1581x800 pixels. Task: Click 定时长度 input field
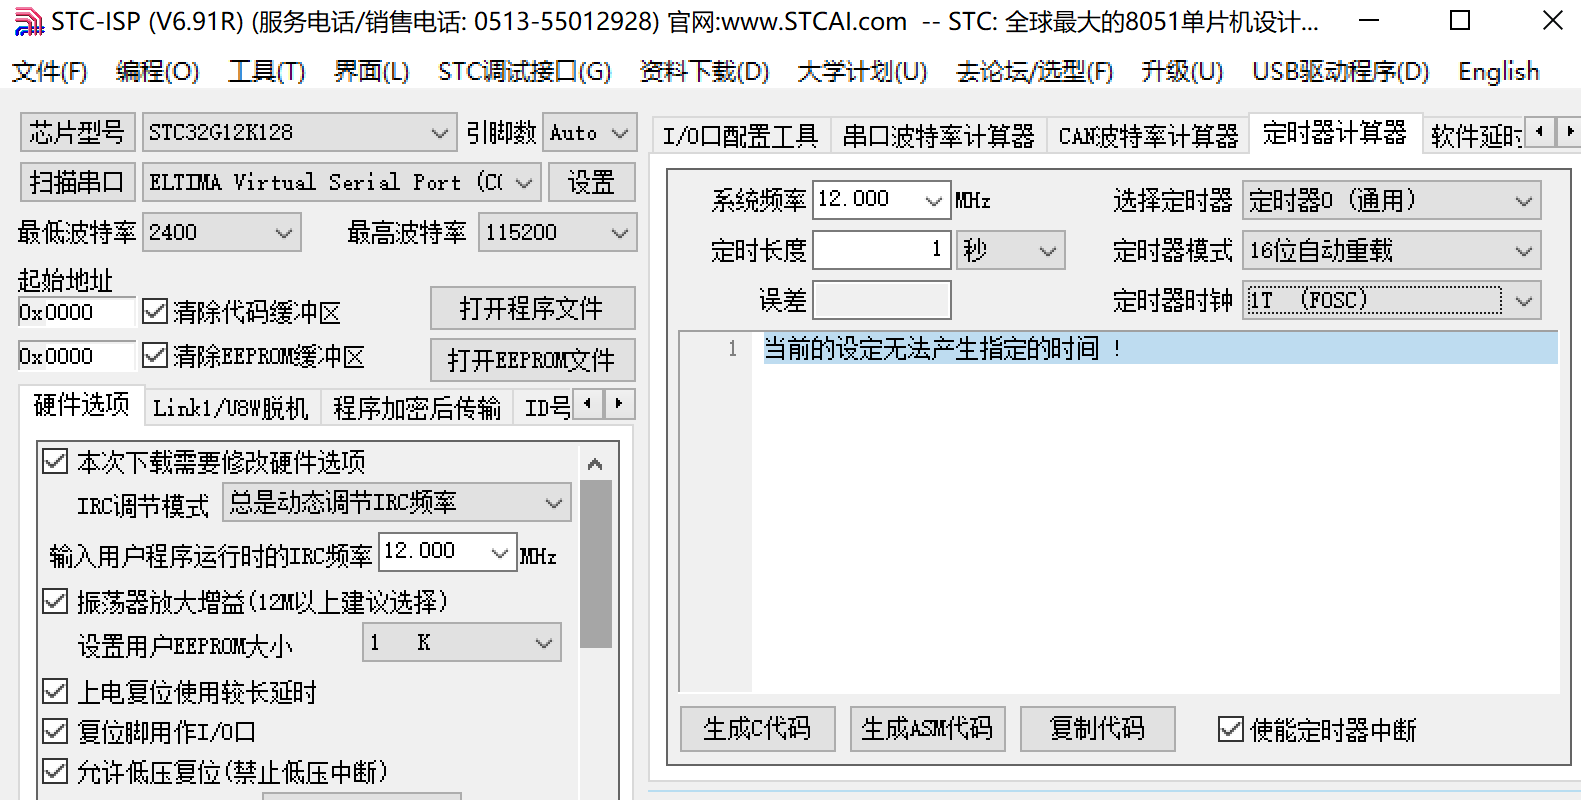click(x=881, y=249)
